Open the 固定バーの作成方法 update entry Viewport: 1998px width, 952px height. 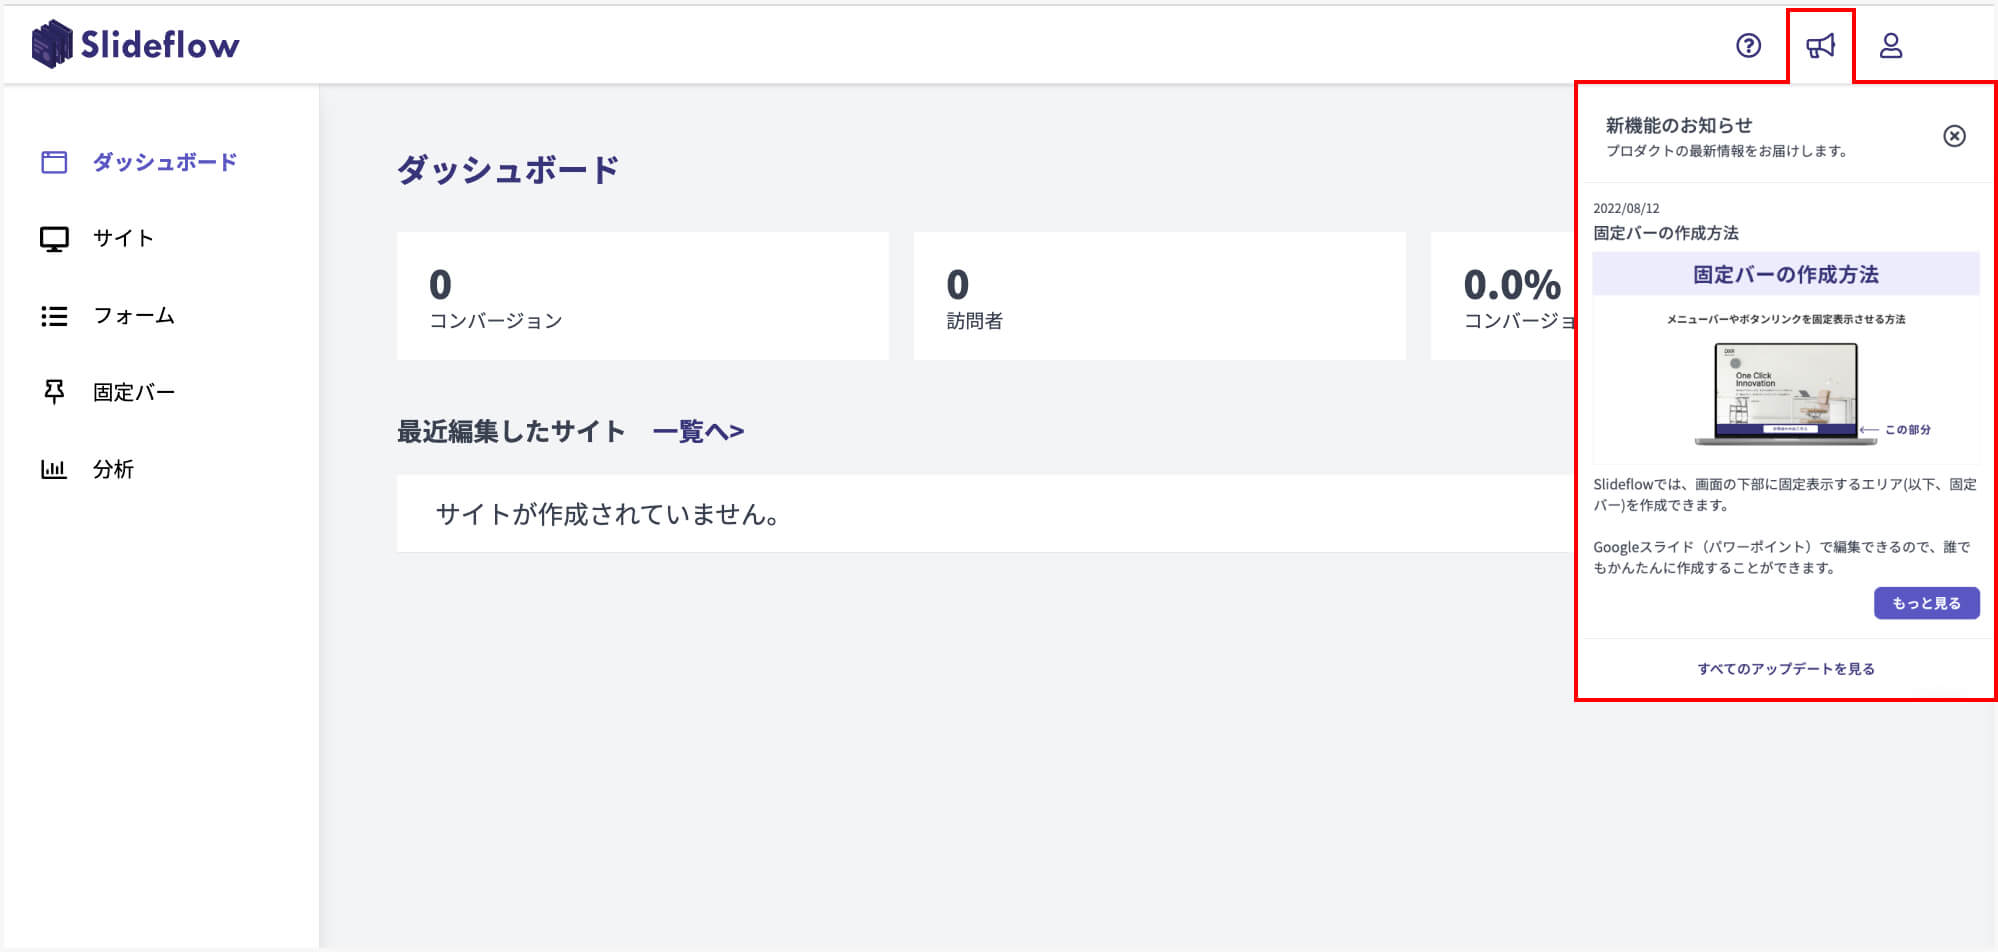coord(1667,234)
